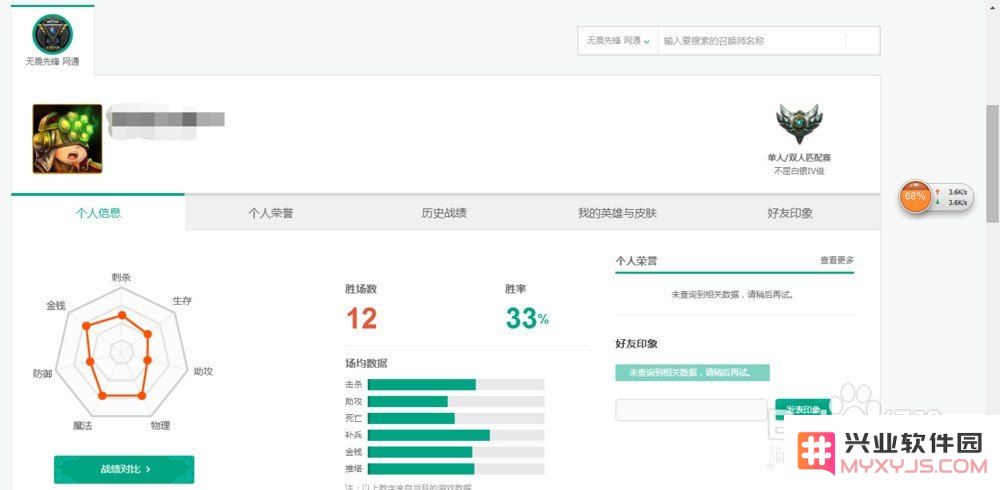The height and width of the screenshot is (490, 1000).
Task: Click the 死亡 stat bar
Action: (456, 419)
